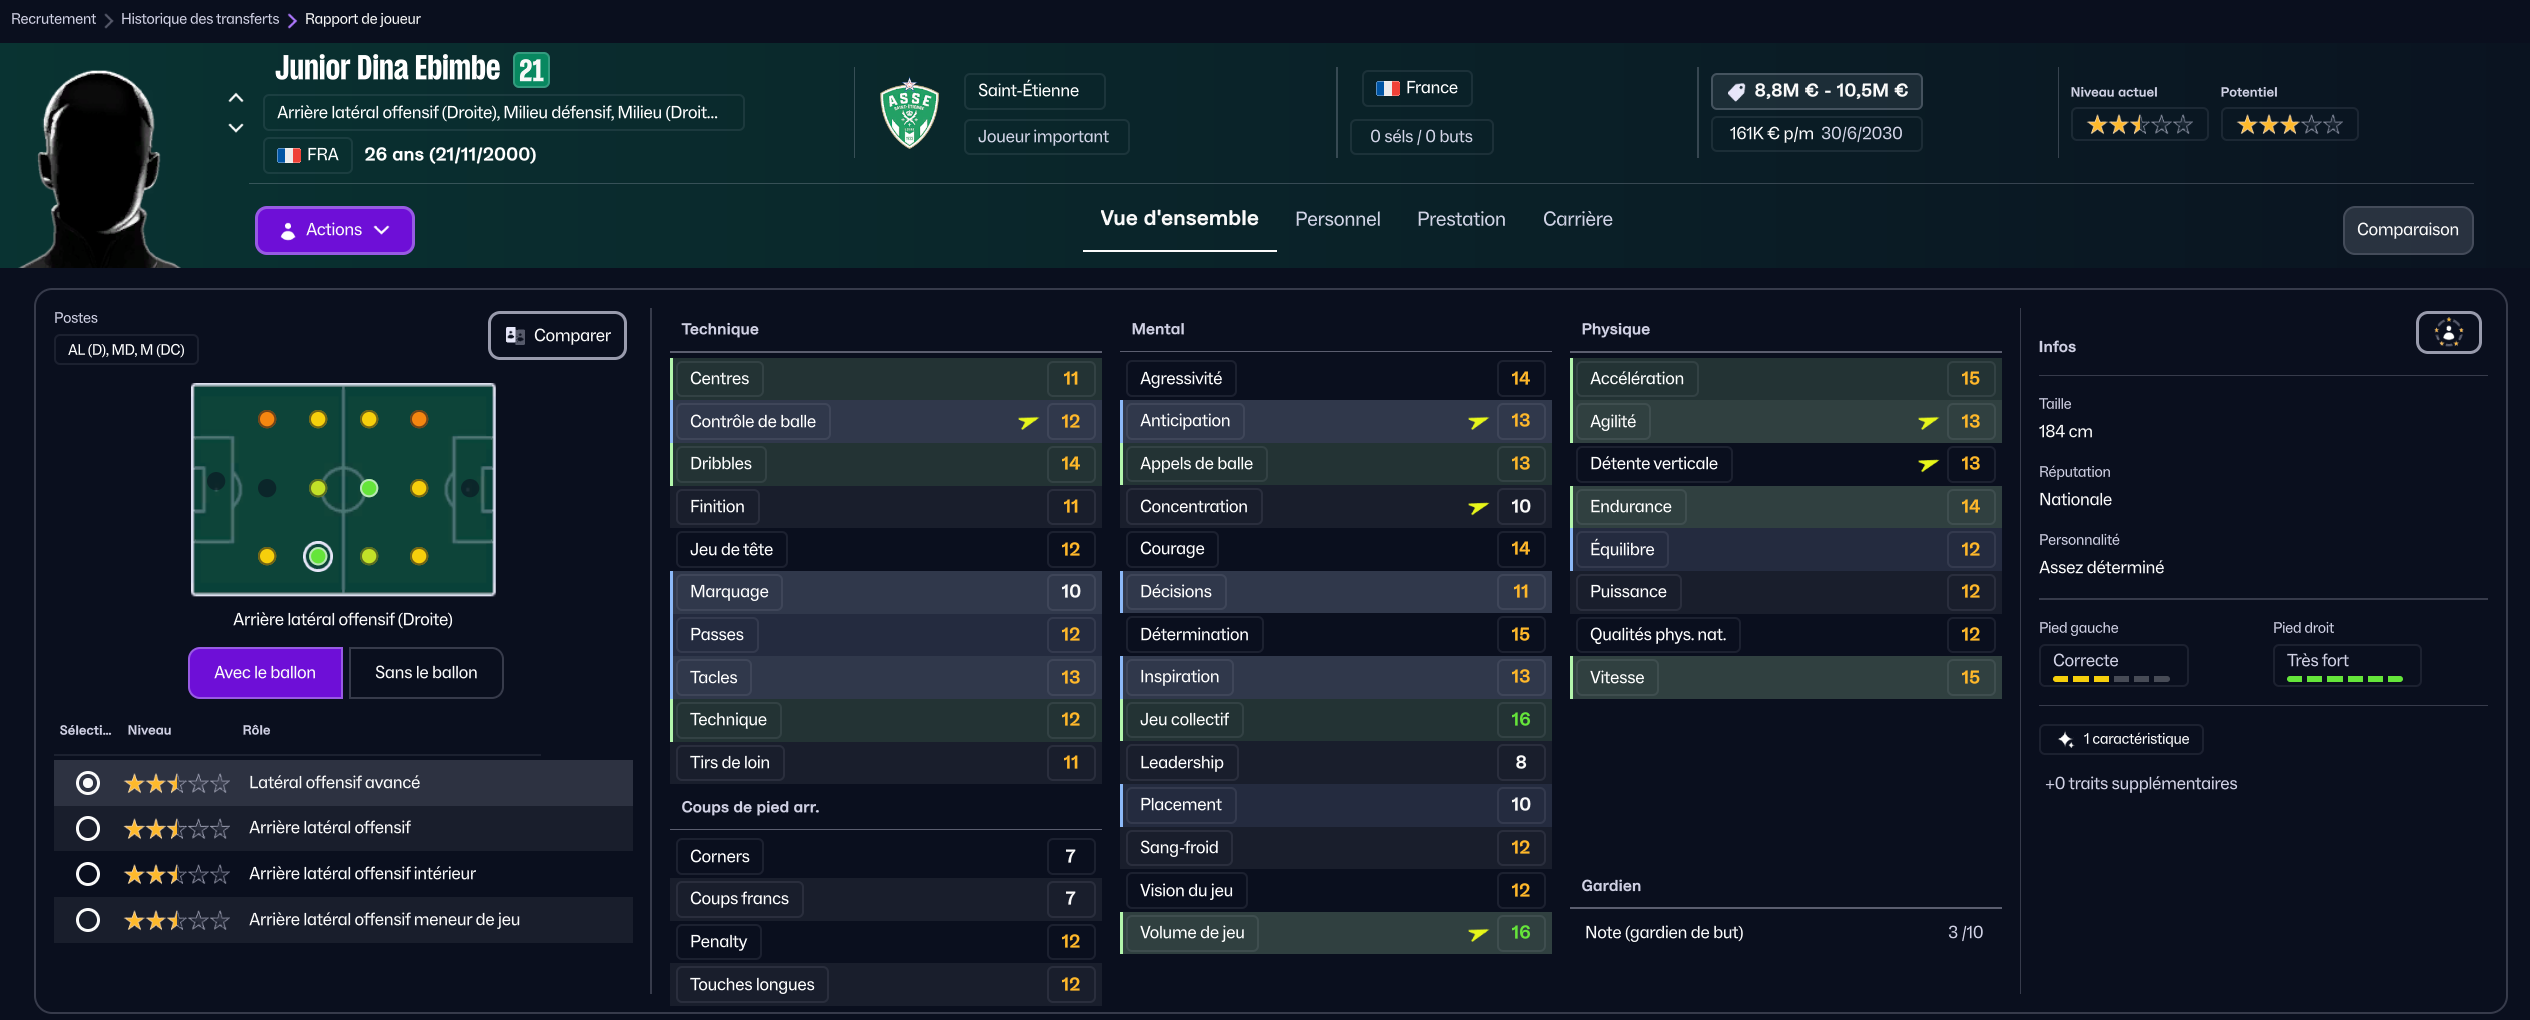Screen dimensions: 2530x1020
Task: Click the arrow icon beside Détente verticale
Action: [x=1928, y=464]
